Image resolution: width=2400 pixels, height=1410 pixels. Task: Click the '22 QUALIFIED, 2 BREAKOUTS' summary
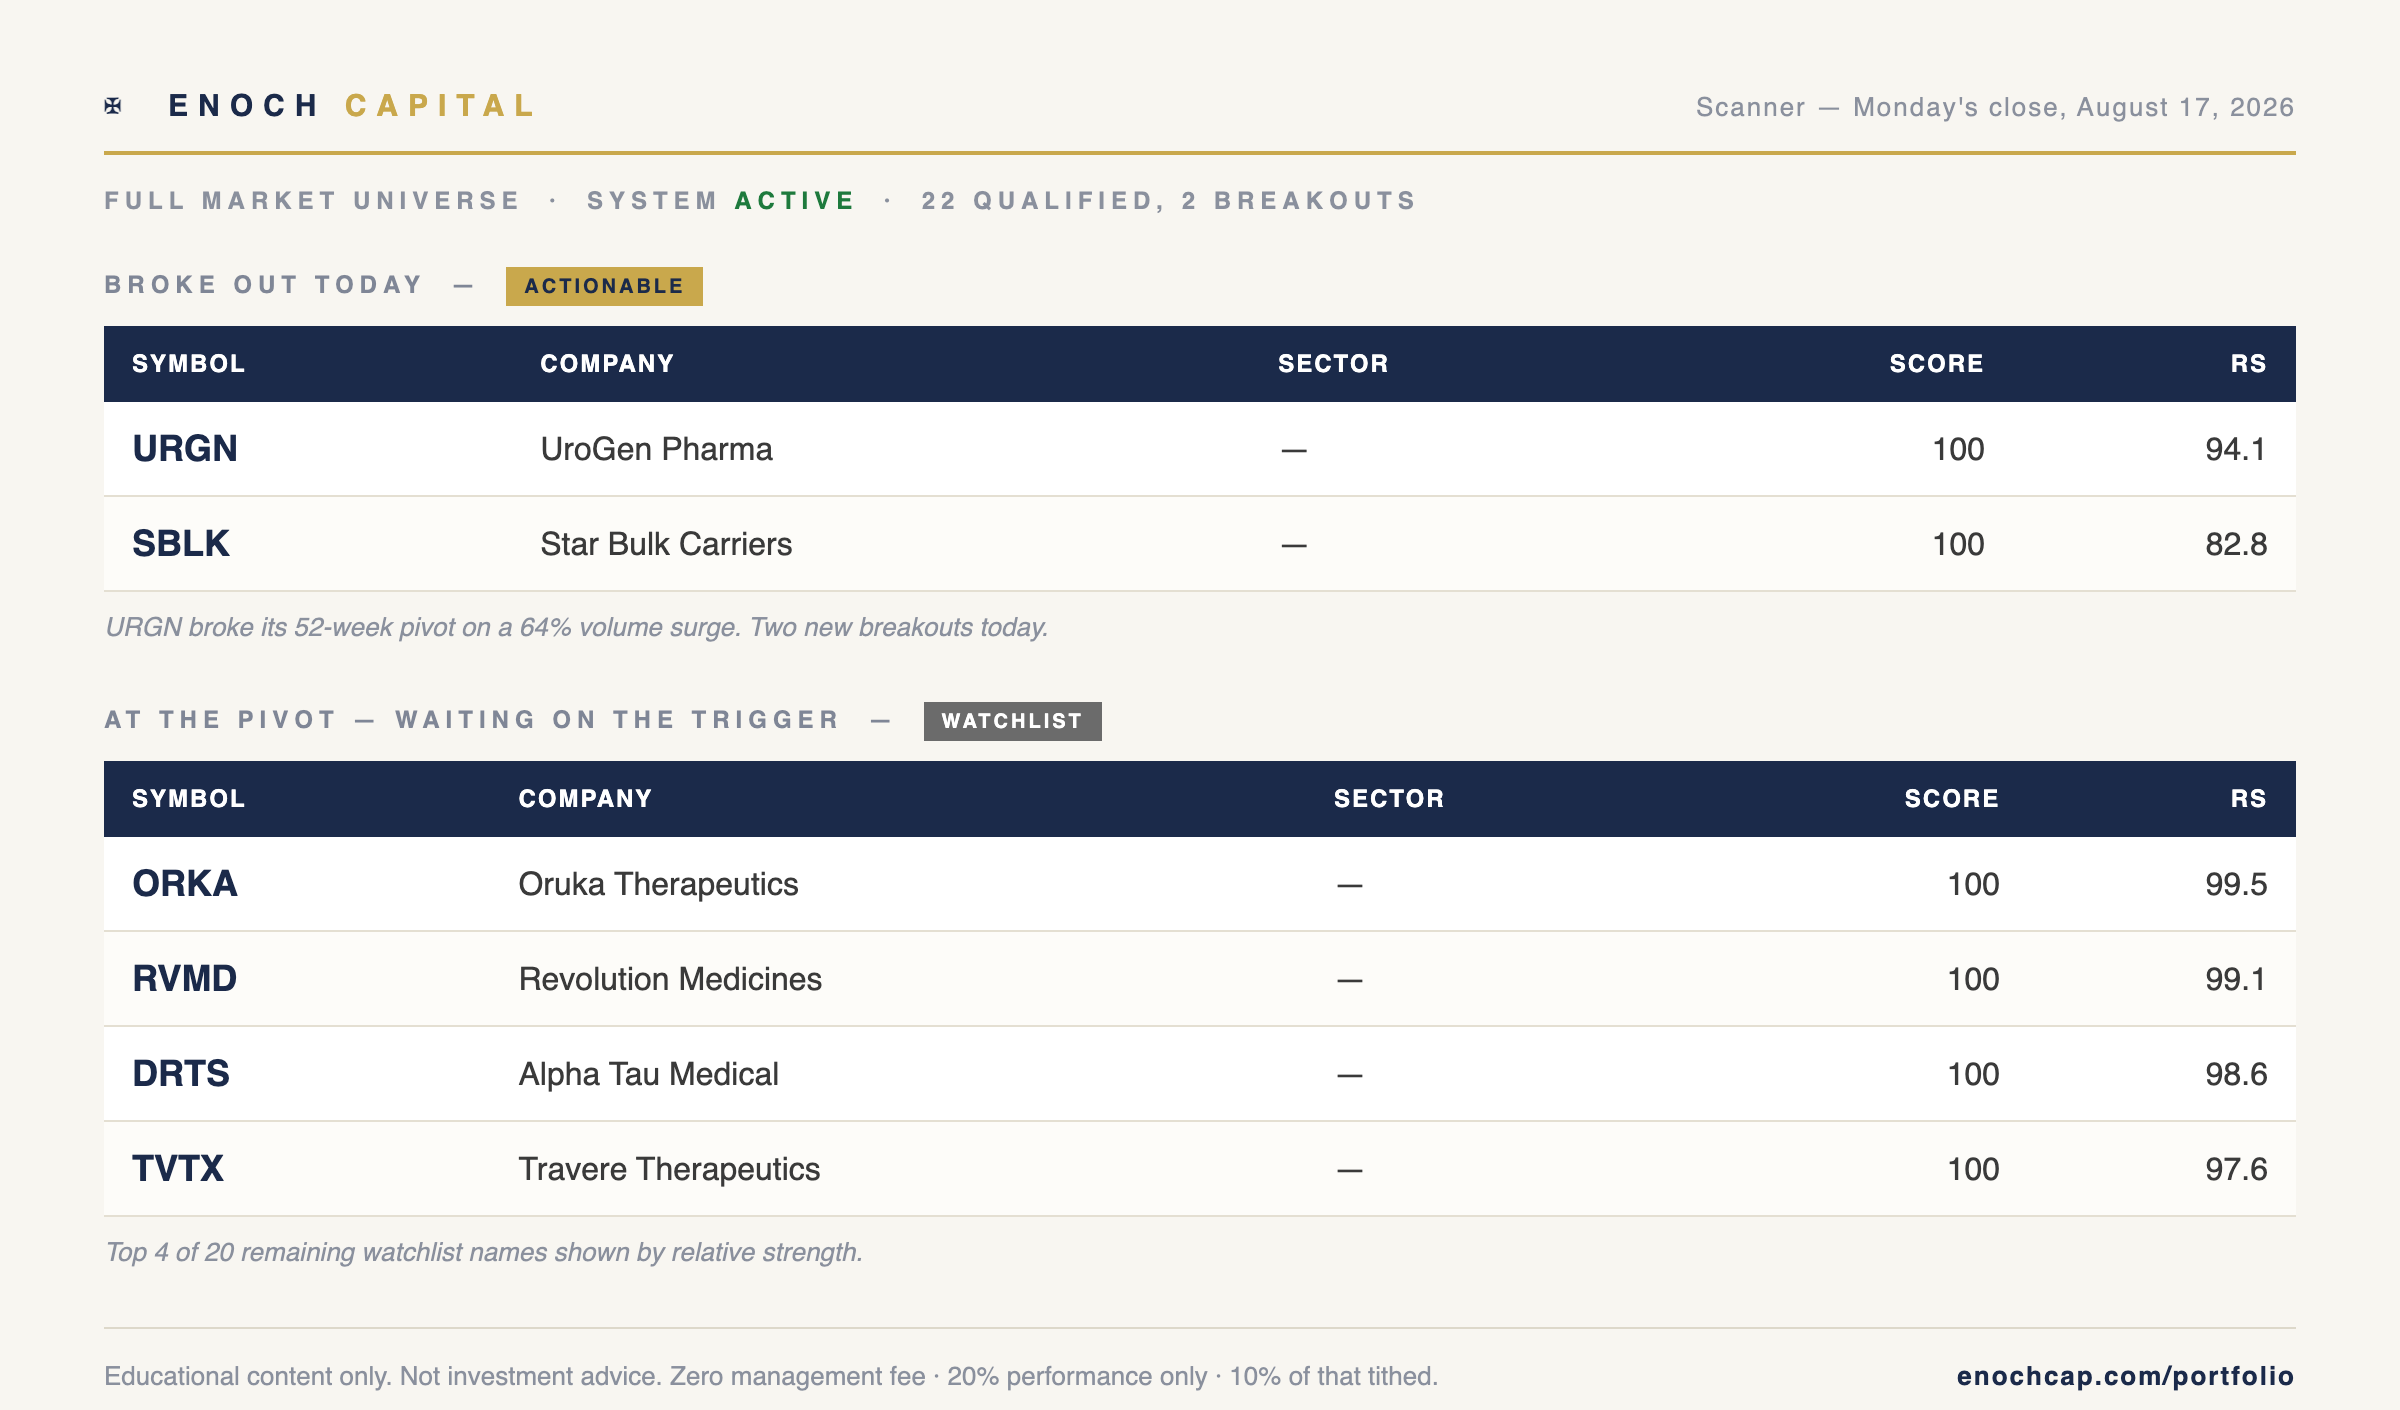[x=1168, y=201]
